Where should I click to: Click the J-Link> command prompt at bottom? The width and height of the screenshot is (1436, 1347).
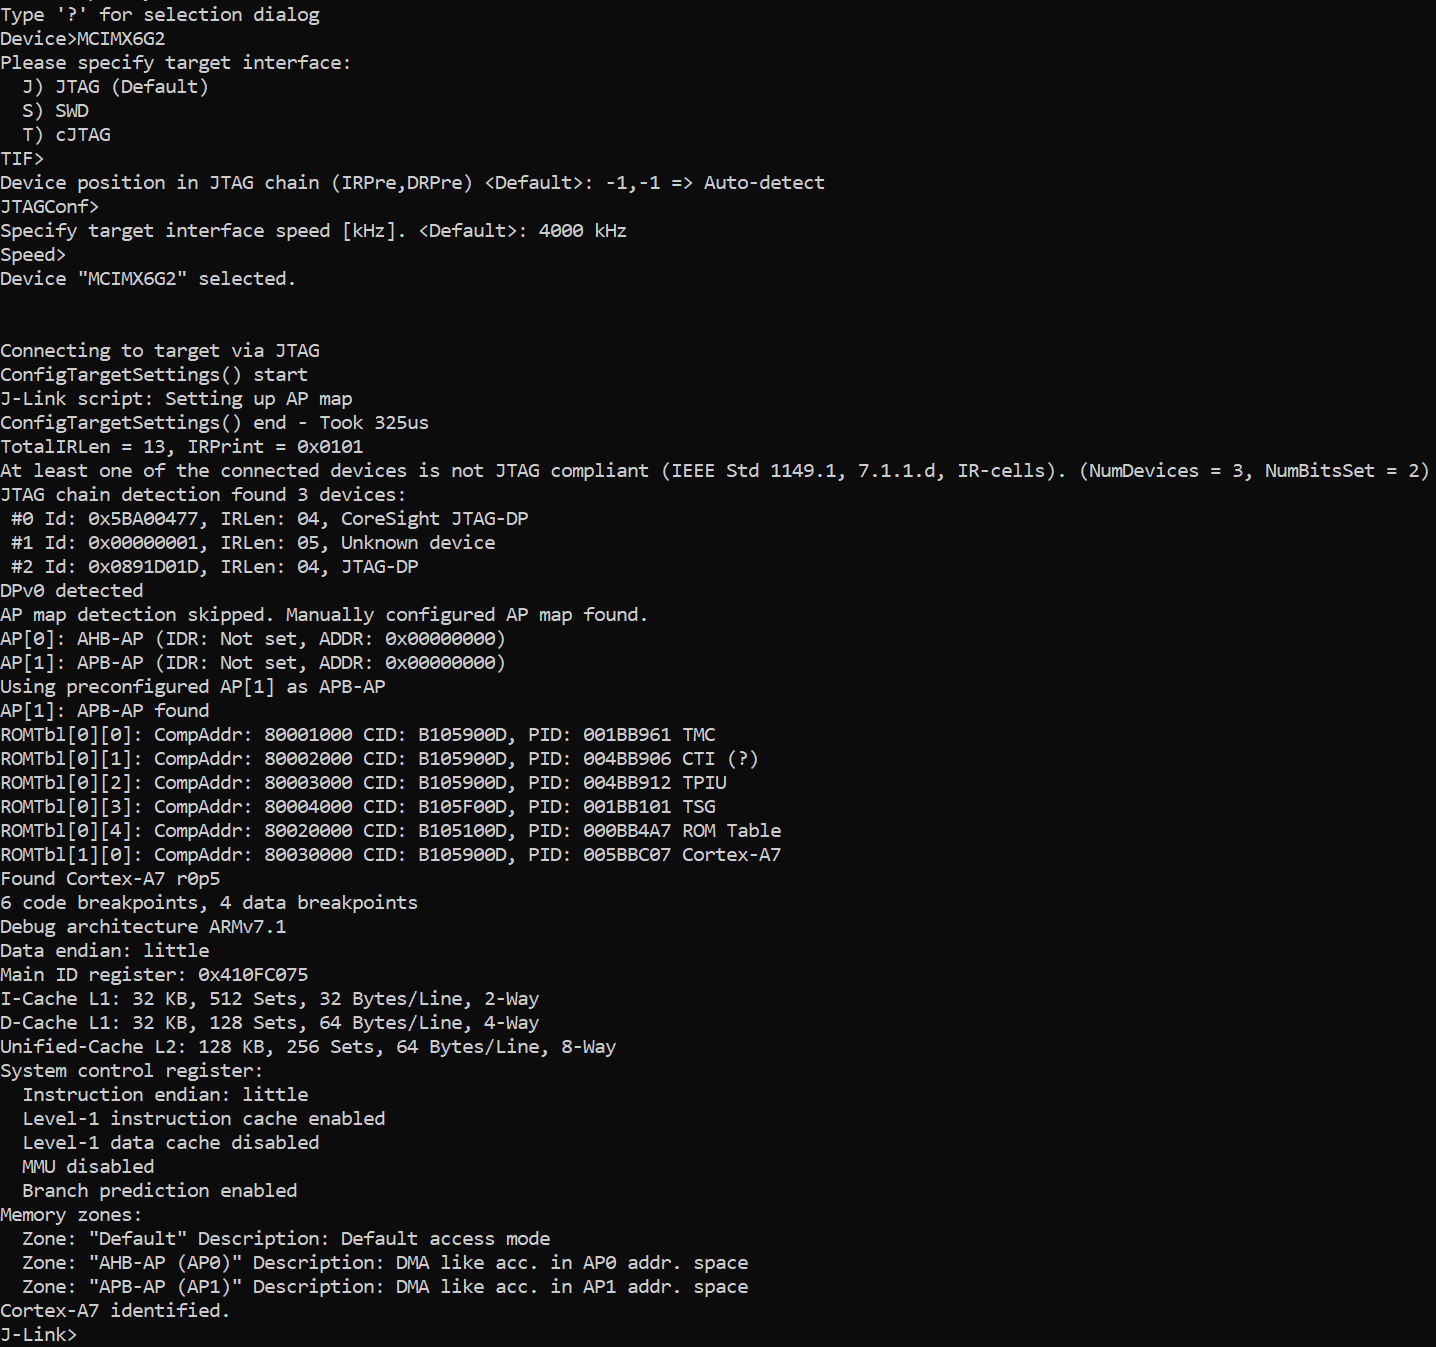(39, 1334)
